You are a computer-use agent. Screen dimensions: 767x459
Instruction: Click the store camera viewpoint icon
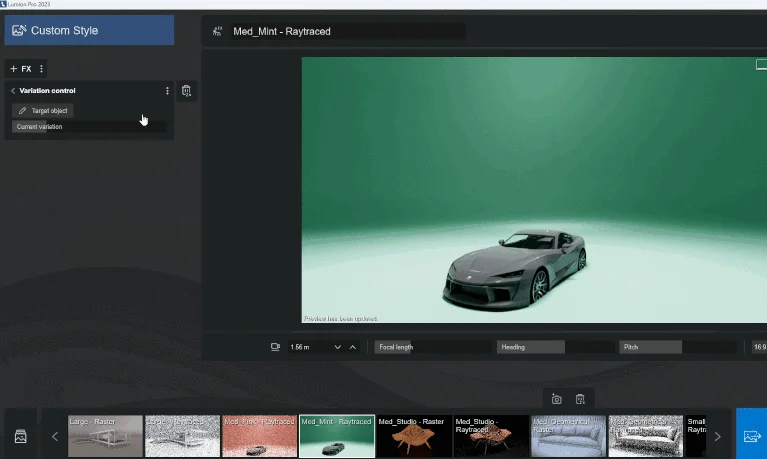[x=557, y=399]
